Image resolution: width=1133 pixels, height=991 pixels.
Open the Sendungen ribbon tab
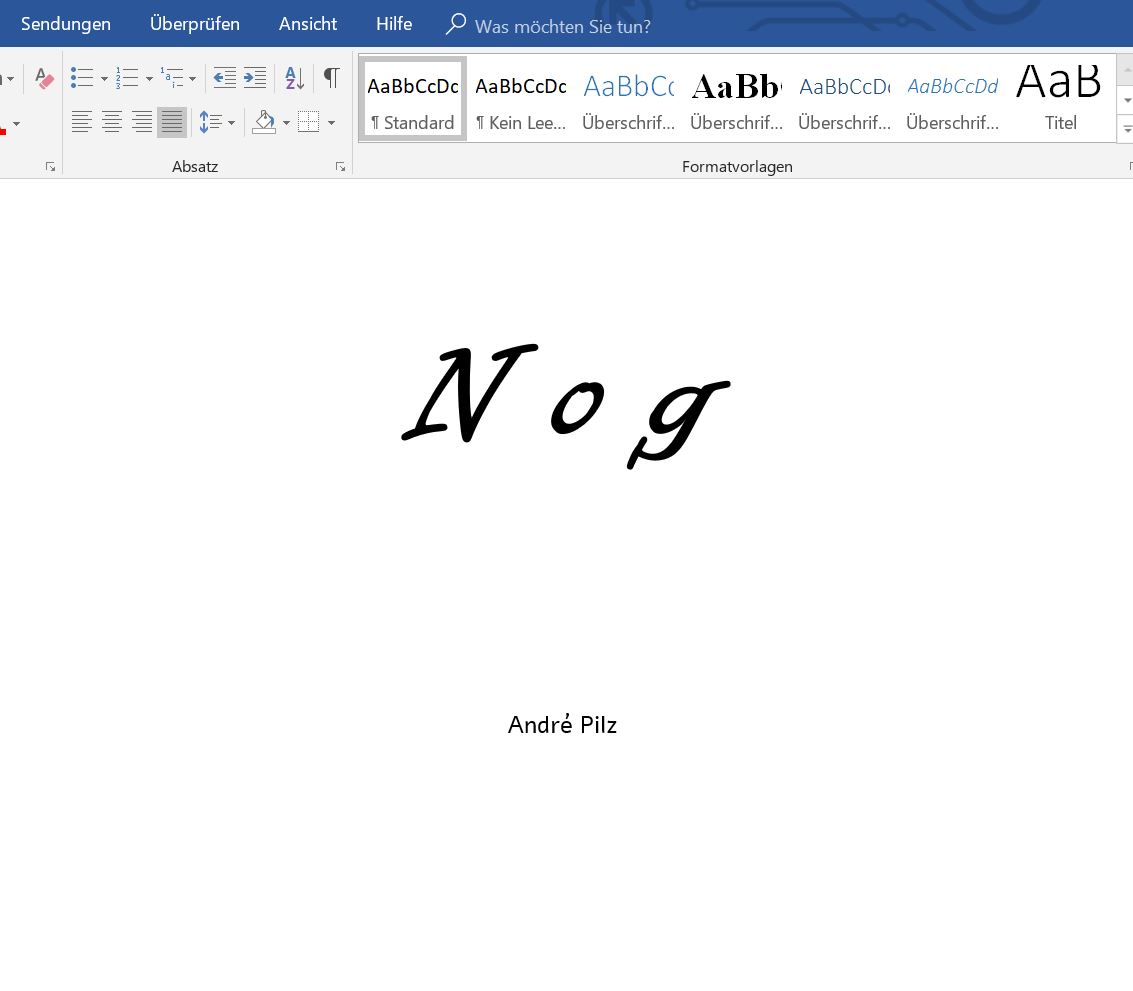(x=66, y=24)
